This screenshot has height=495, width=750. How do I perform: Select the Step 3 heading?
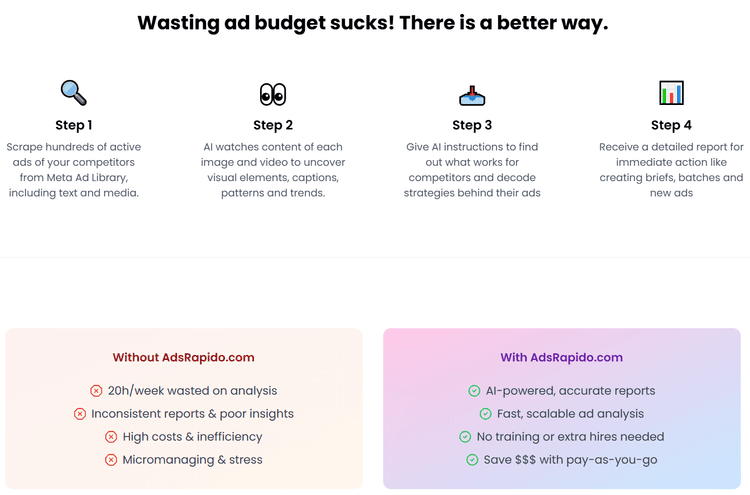click(472, 125)
